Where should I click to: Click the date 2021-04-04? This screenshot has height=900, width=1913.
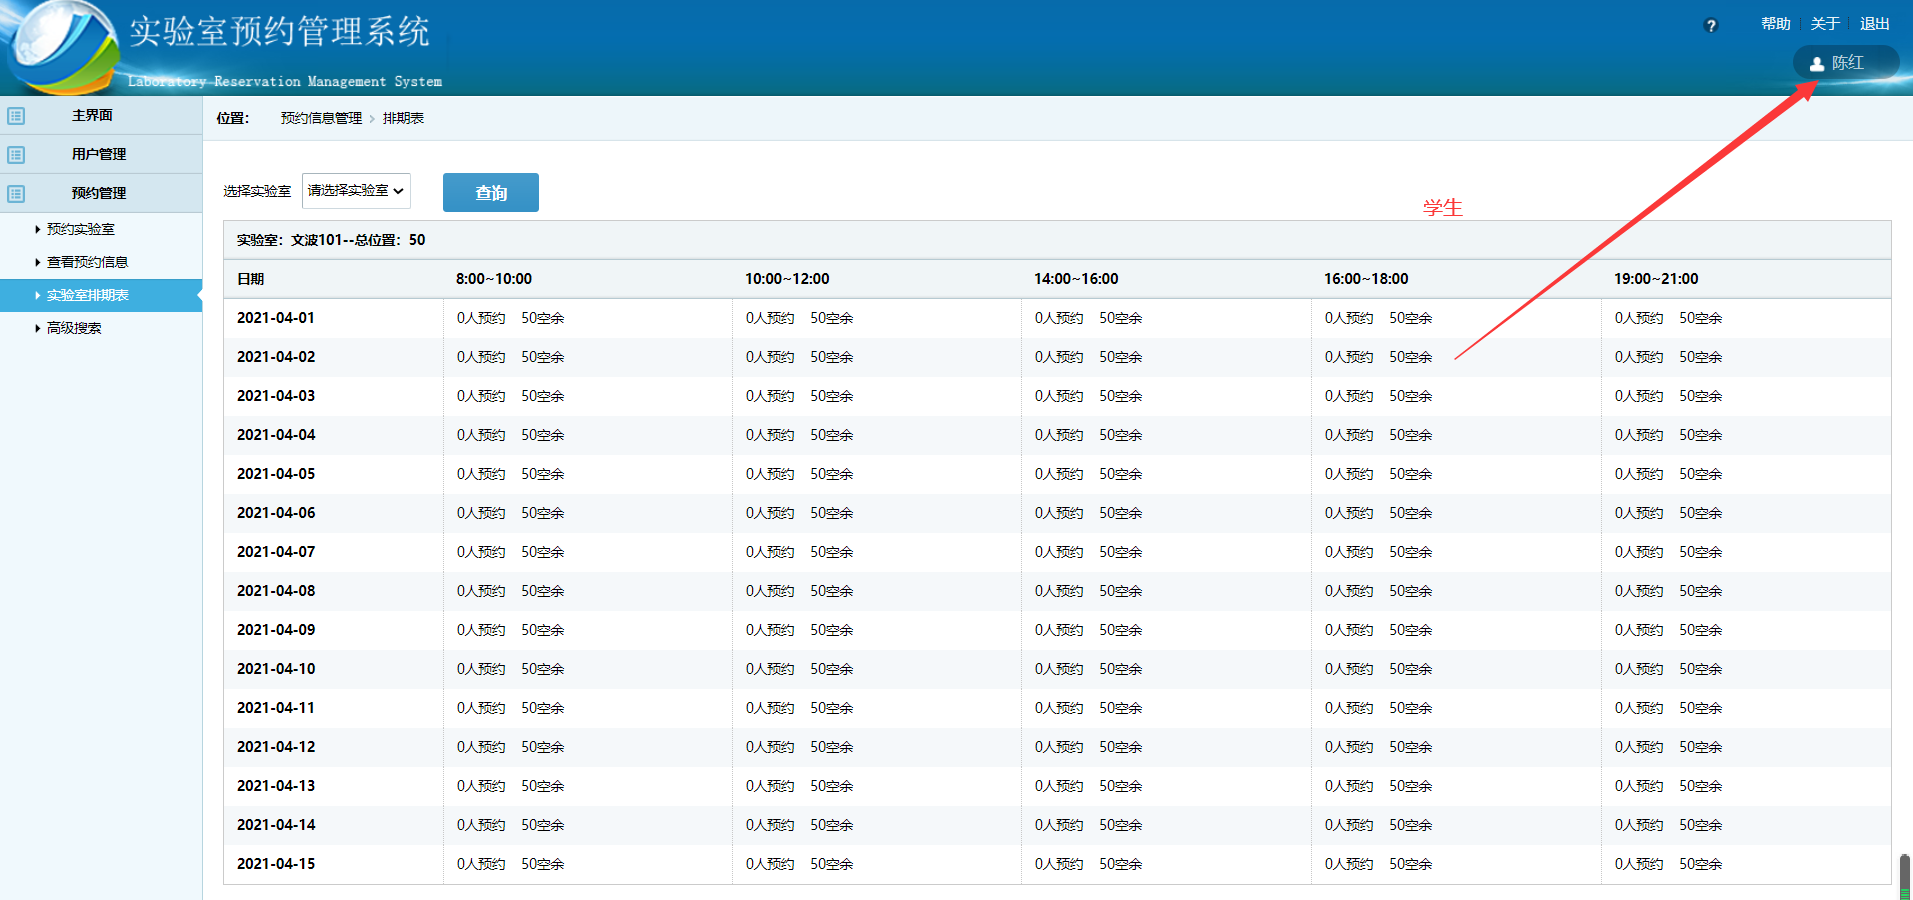(276, 435)
